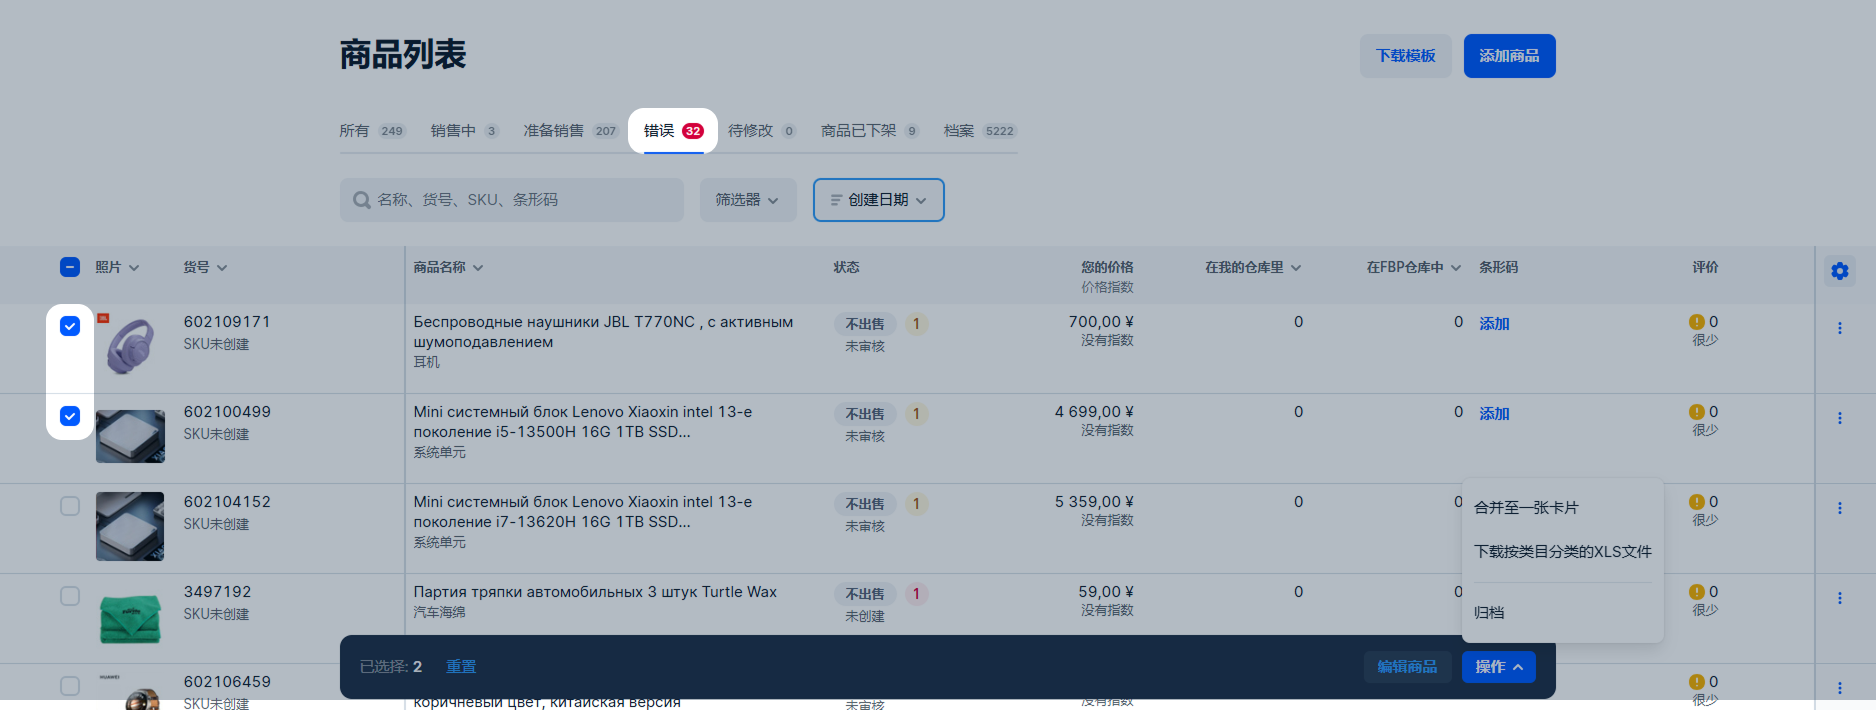Click product name Беспроводные наушники JBL T770NC
This screenshot has width=1876, height=710.
(603, 332)
